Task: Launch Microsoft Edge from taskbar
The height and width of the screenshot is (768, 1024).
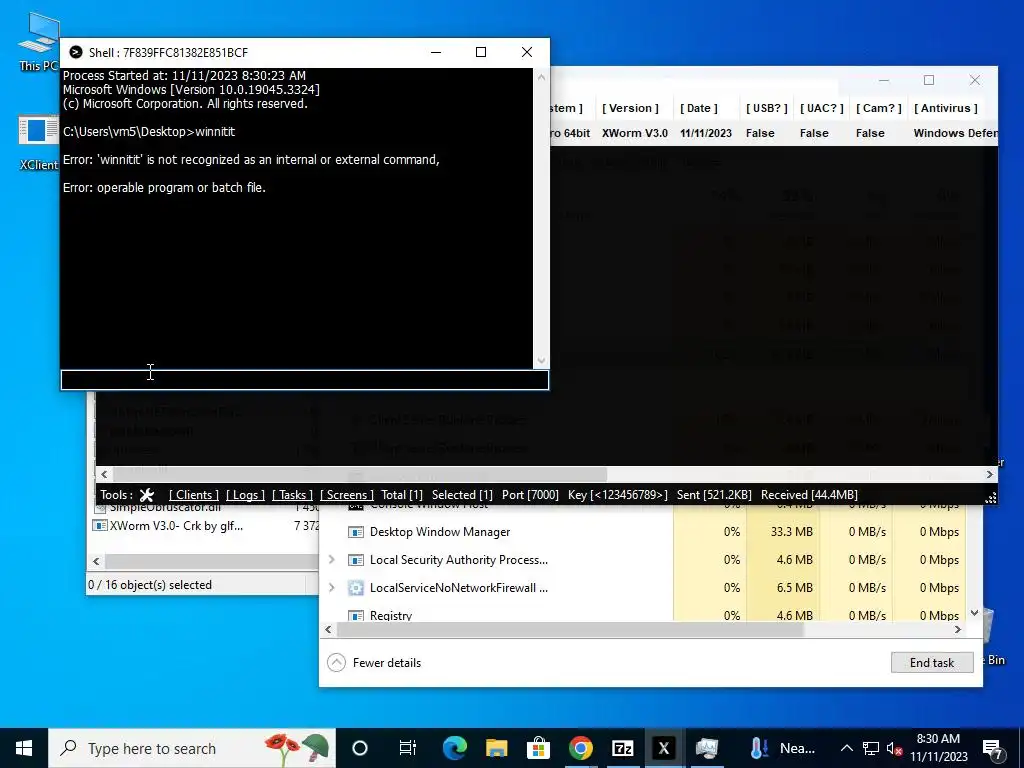Action: 455,748
